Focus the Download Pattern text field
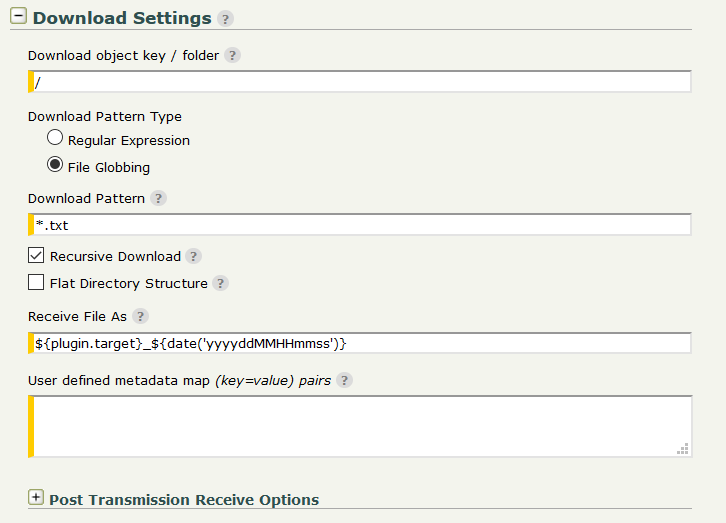The height and width of the screenshot is (523, 726). click(362, 225)
